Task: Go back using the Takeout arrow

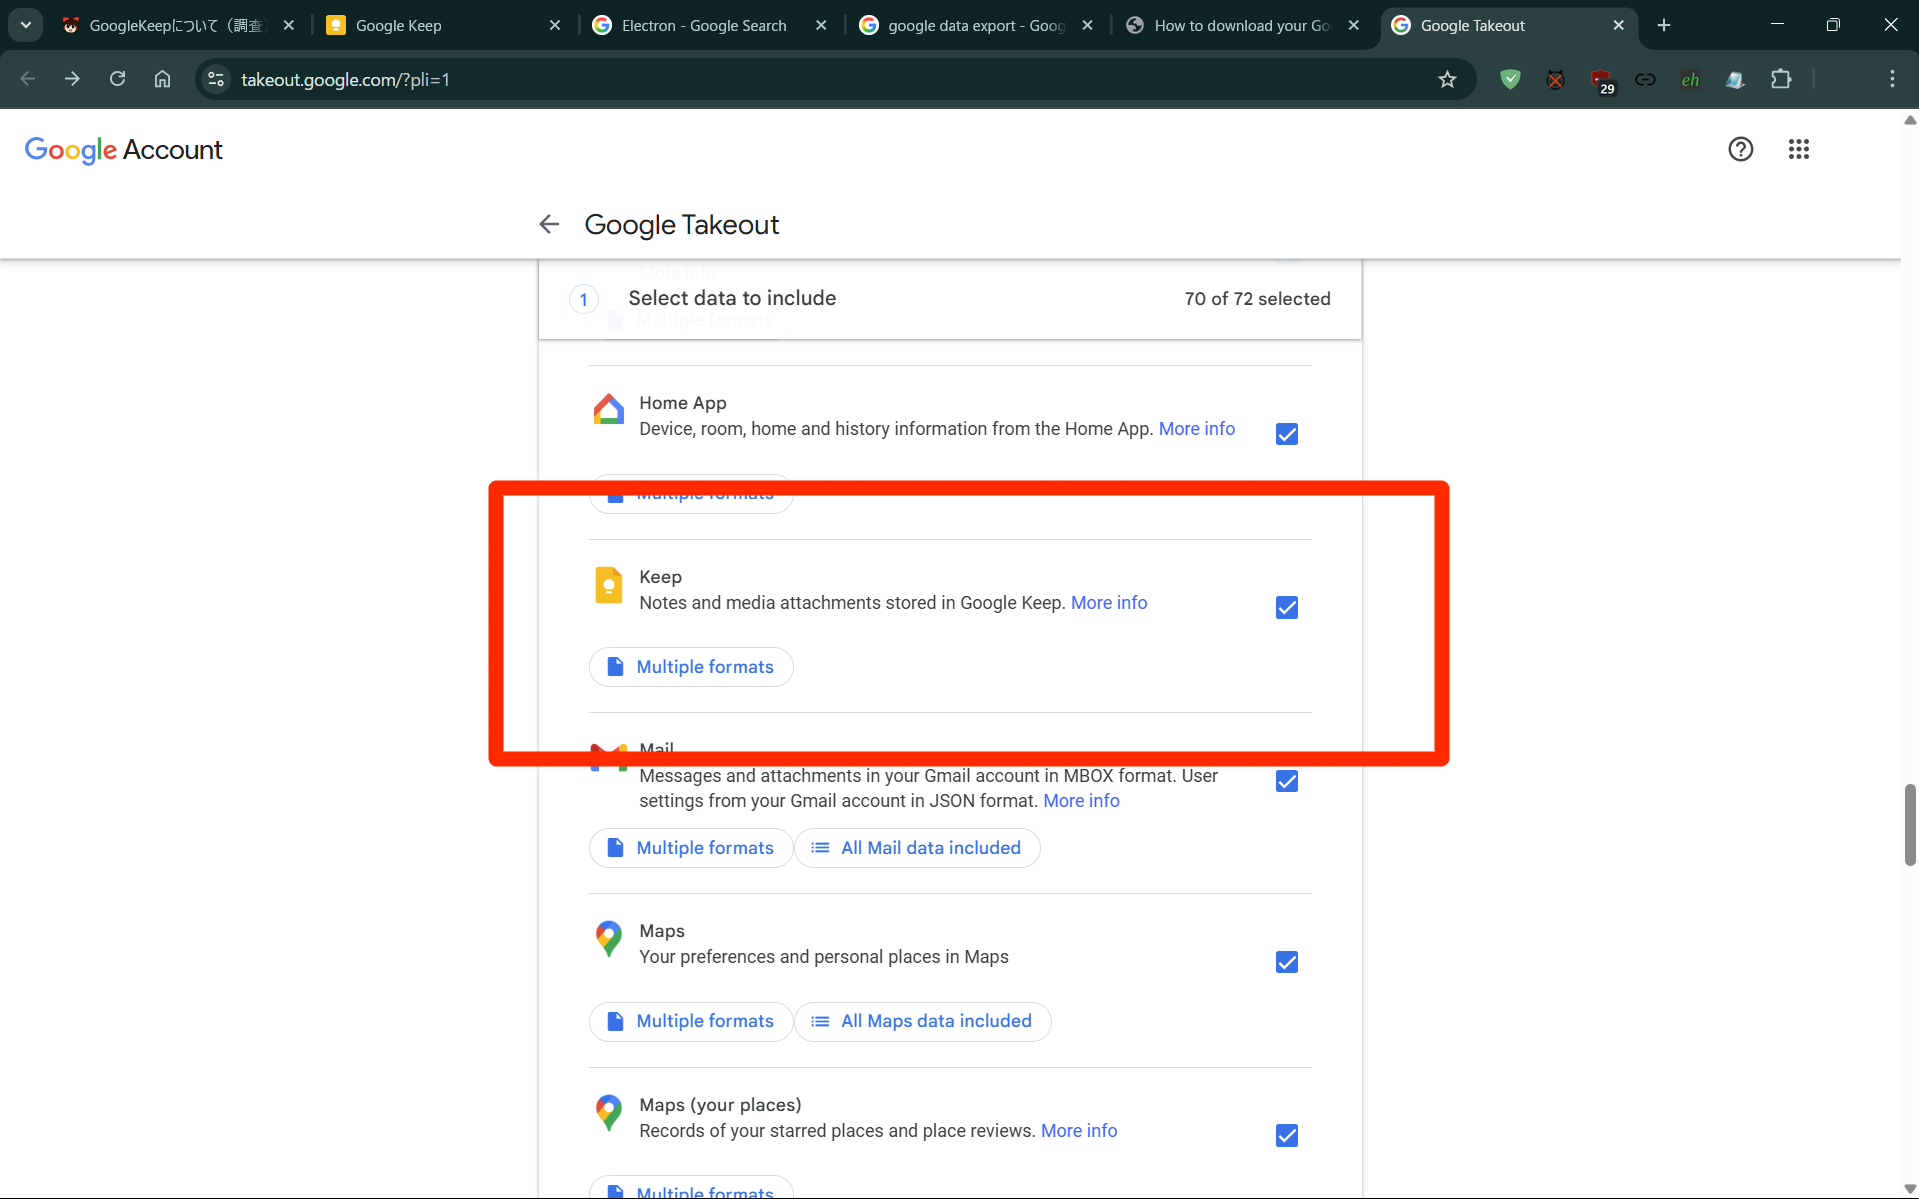Action: (549, 224)
